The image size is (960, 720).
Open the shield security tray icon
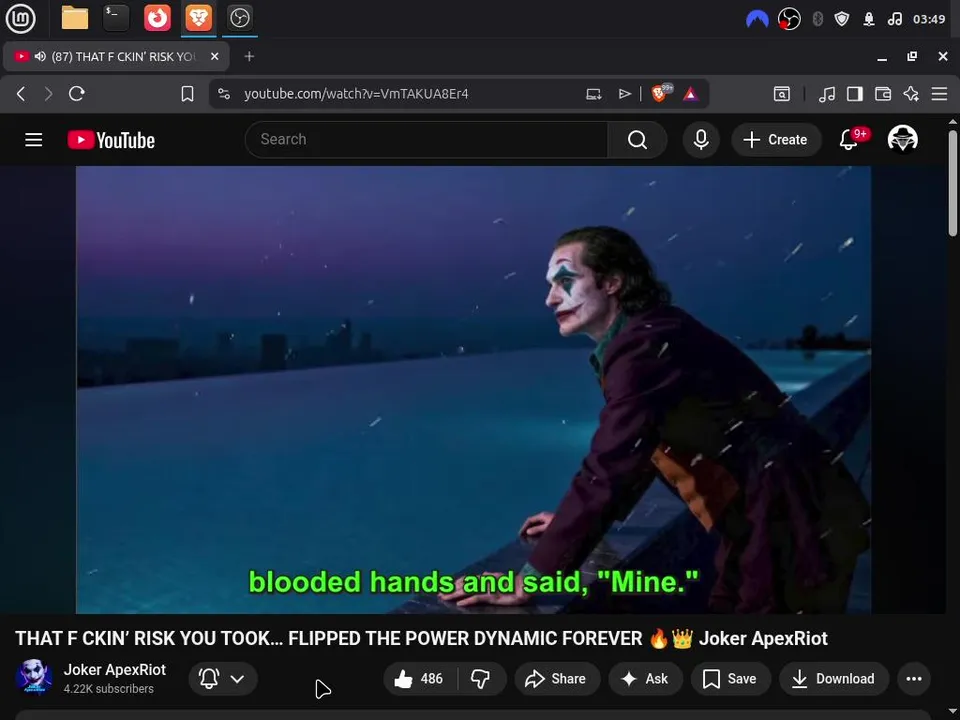842,19
